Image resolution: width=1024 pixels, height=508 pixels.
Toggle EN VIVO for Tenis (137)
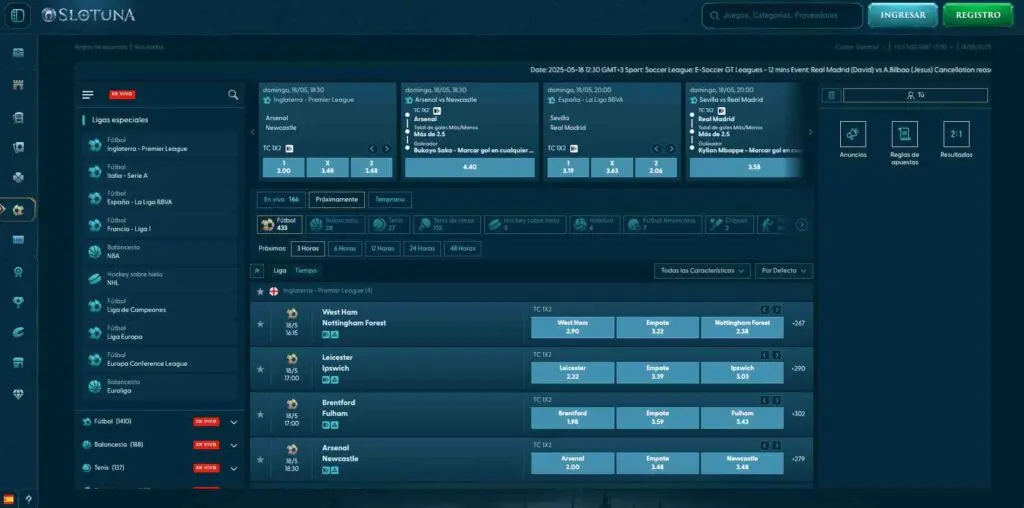pos(206,468)
